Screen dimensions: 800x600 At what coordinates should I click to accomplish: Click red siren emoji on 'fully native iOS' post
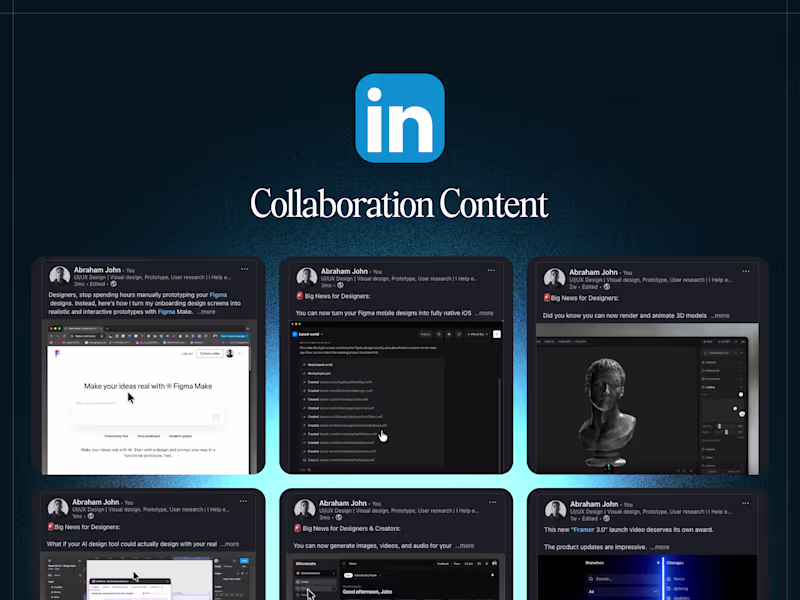(x=300, y=296)
